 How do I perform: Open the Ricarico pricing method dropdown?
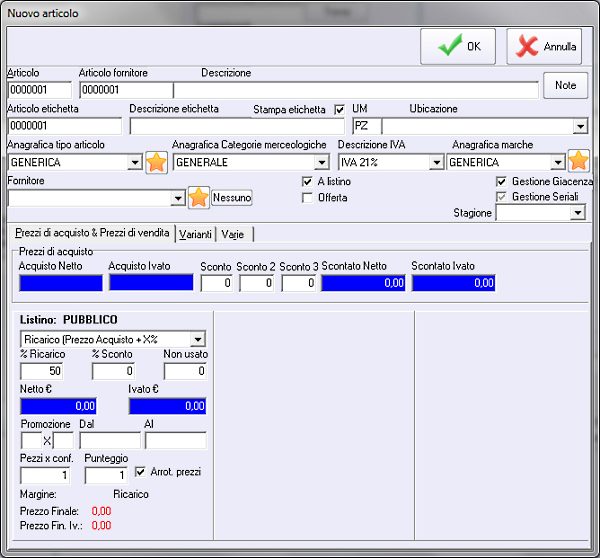click(x=197, y=339)
